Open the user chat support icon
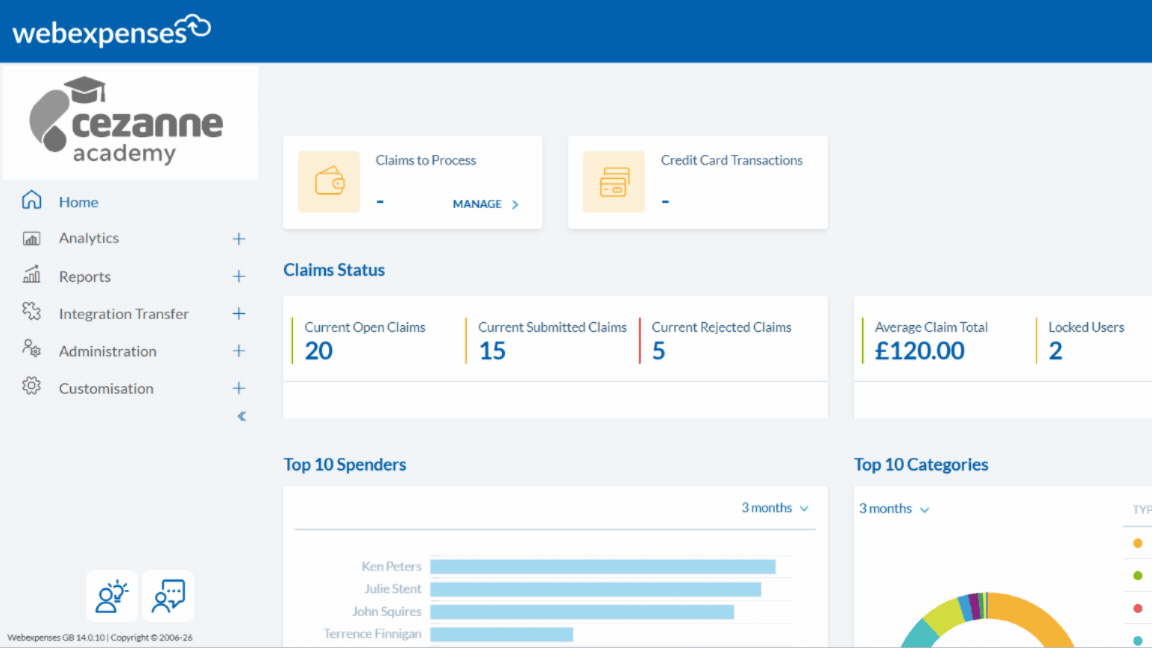The image size is (1152, 648). [x=168, y=596]
